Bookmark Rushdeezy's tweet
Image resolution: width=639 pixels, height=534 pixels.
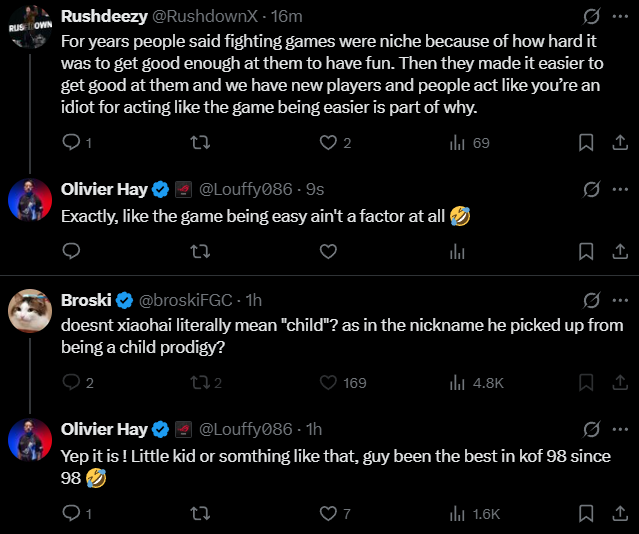click(587, 143)
